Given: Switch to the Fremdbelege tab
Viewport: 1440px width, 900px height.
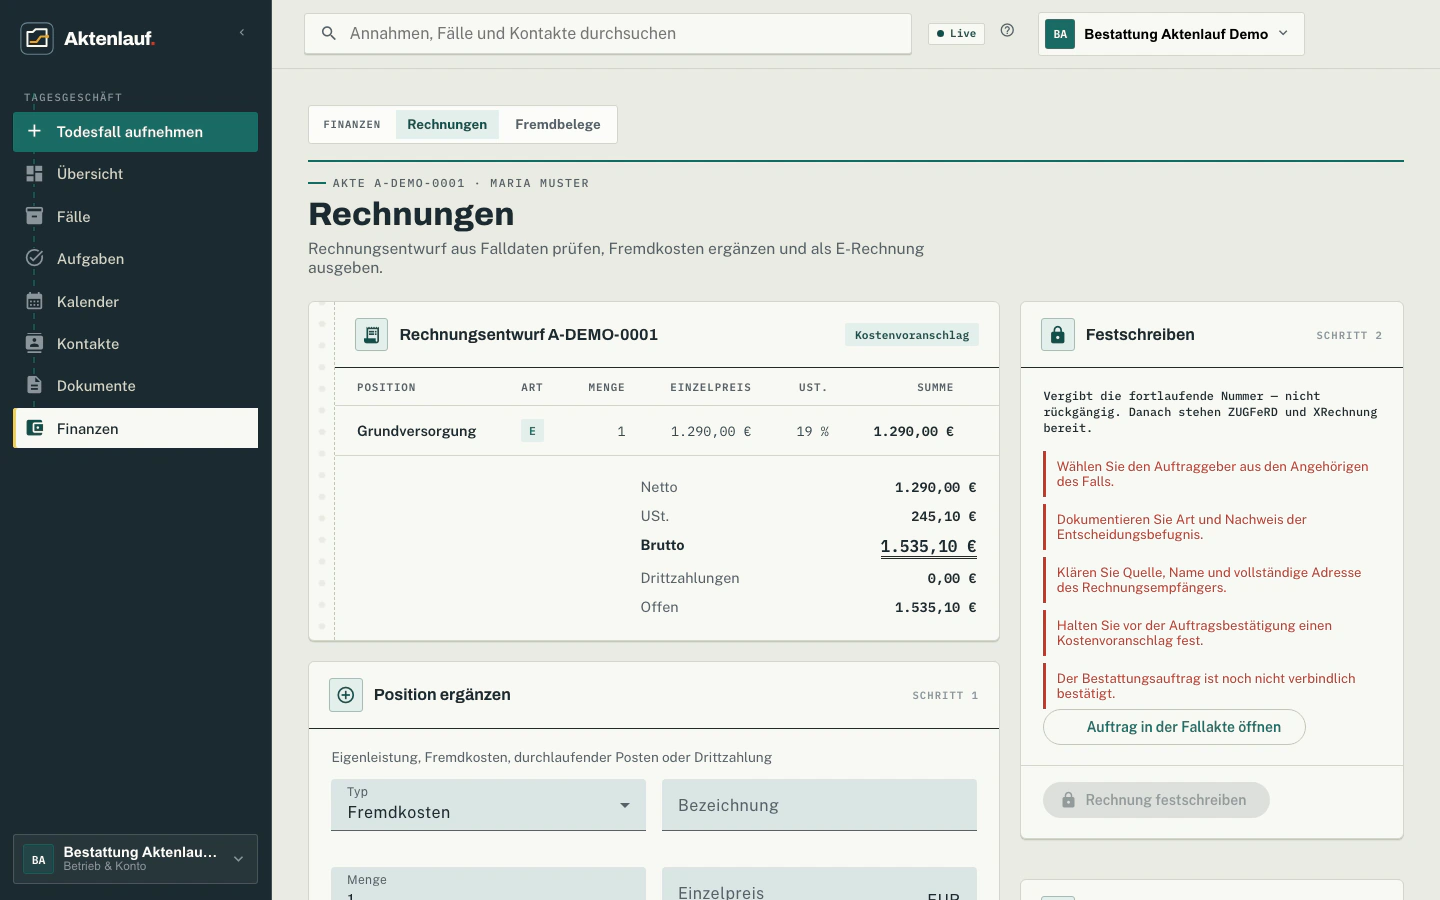Looking at the screenshot, I should (558, 124).
